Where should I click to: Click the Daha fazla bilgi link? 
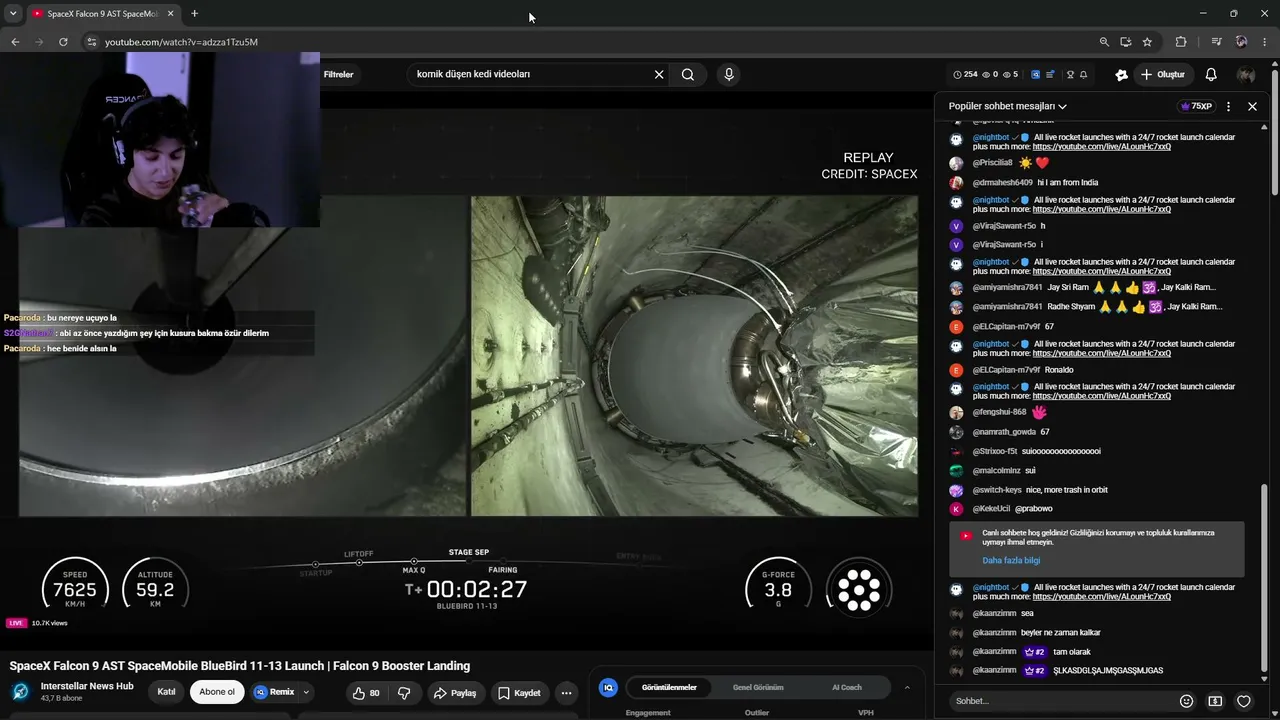(x=1011, y=561)
